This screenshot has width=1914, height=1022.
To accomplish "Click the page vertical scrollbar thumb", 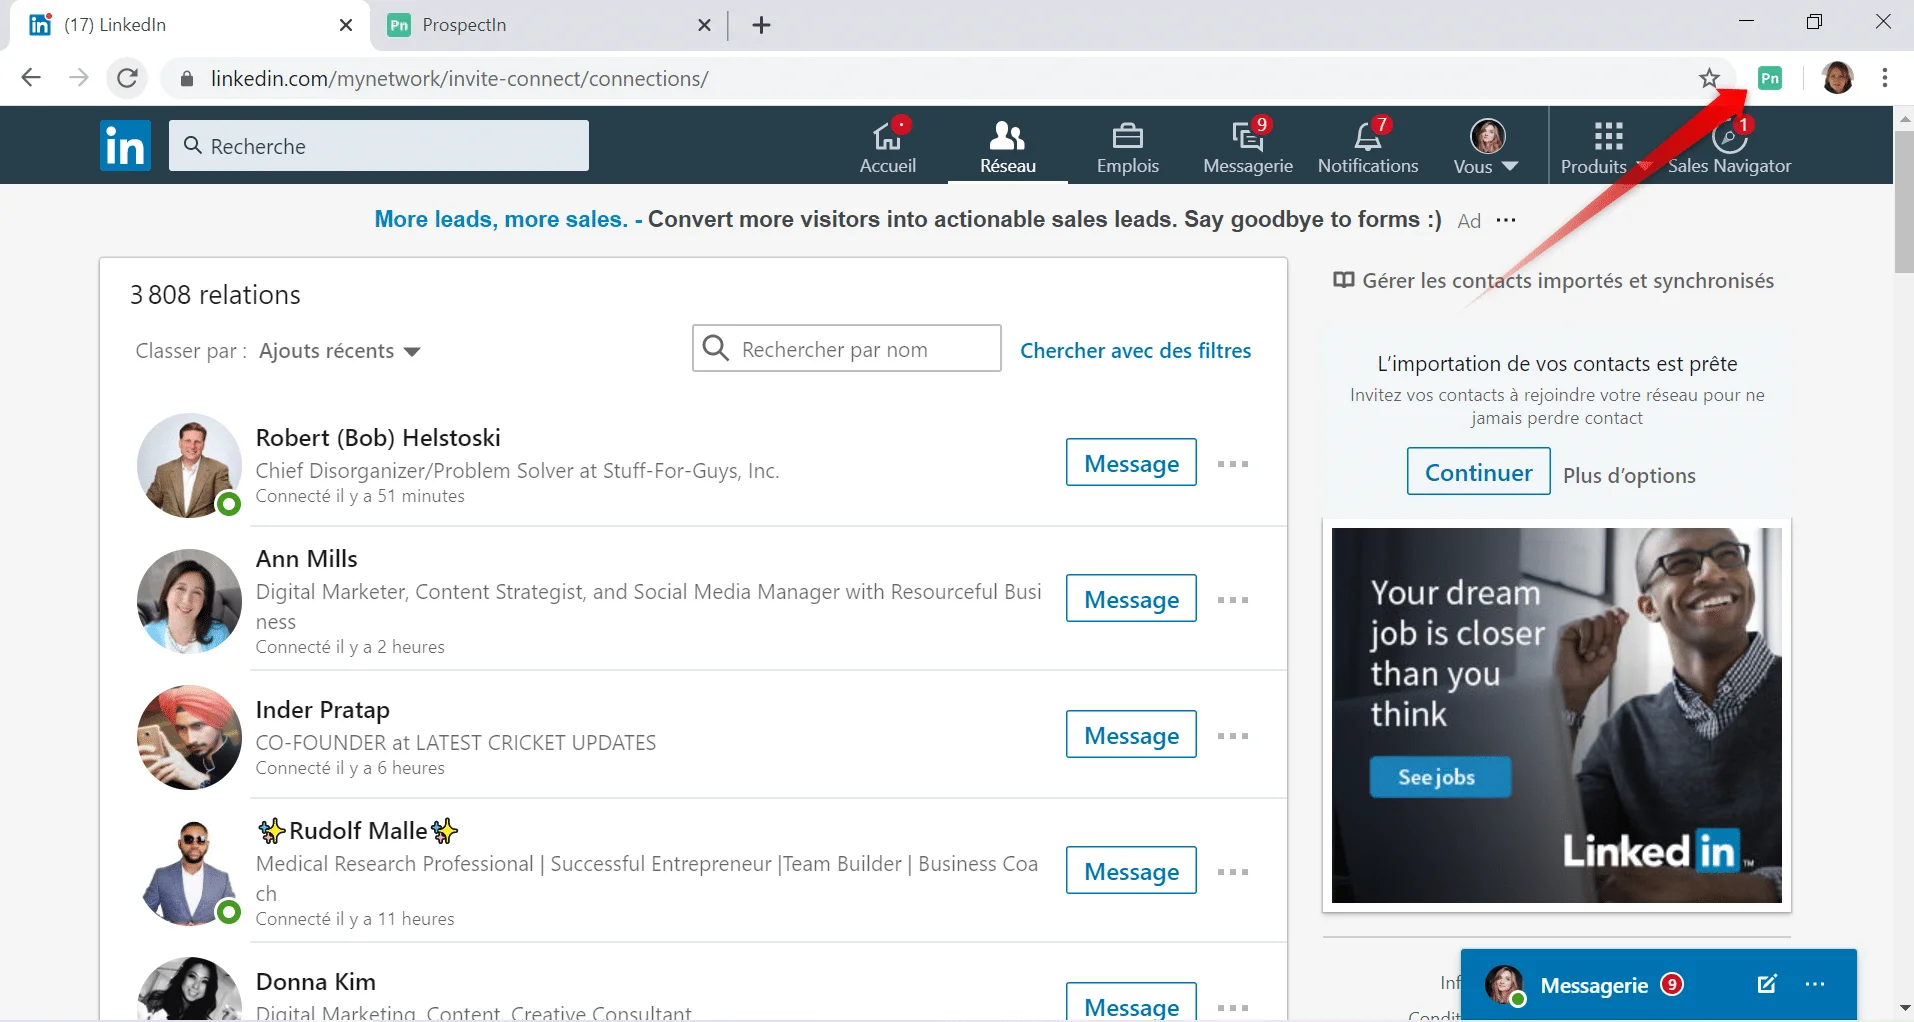I will click(x=1904, y=202).
